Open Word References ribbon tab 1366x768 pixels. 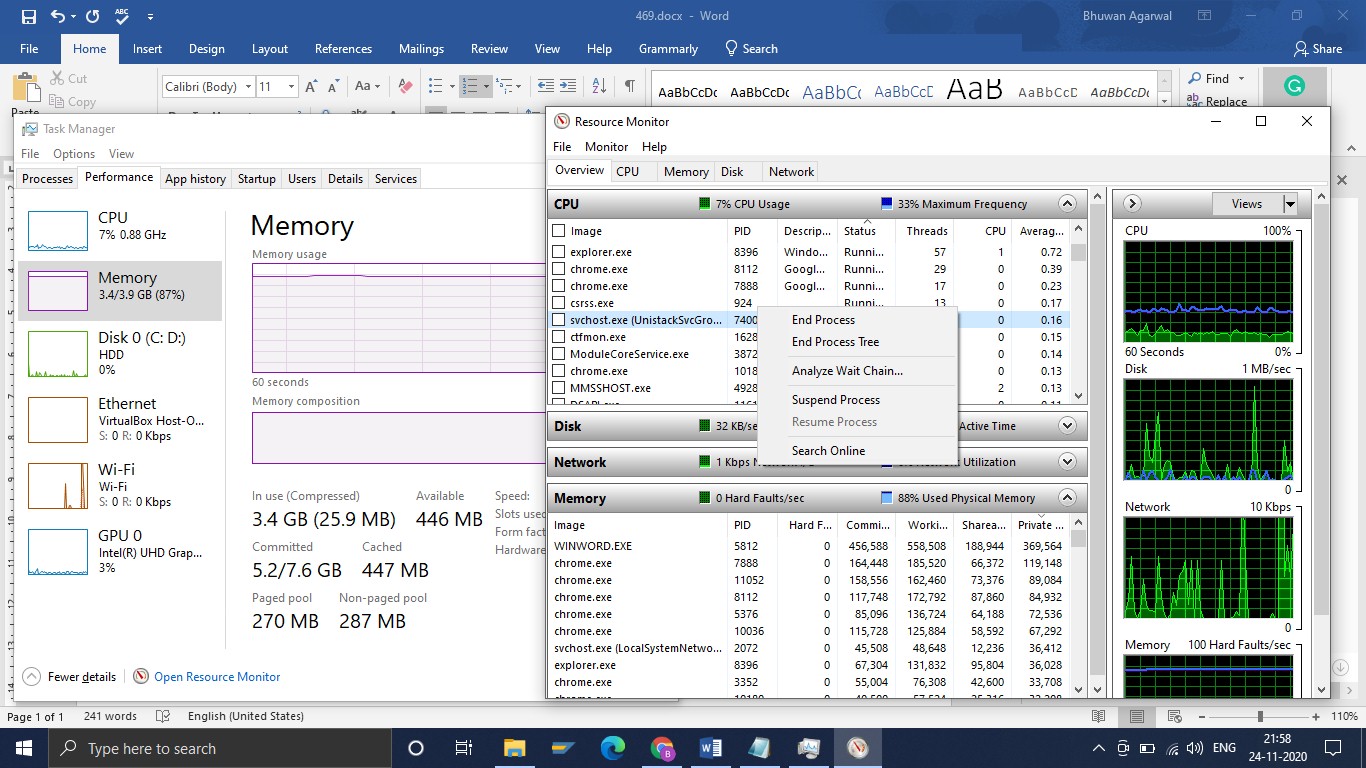pos(343,48)
